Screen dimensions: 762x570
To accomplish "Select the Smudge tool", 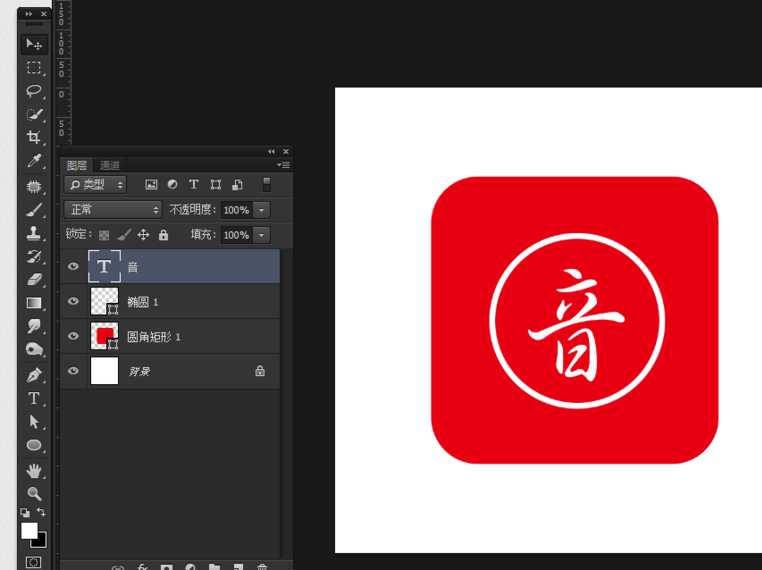I will point(34,326).
